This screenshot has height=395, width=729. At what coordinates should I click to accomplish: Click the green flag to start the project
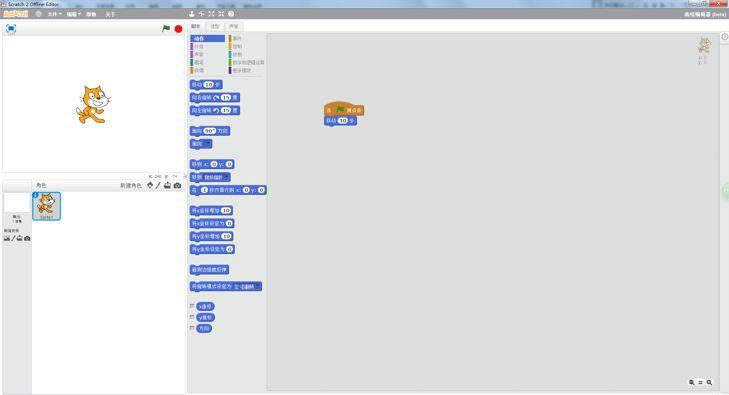click(166, 28)
